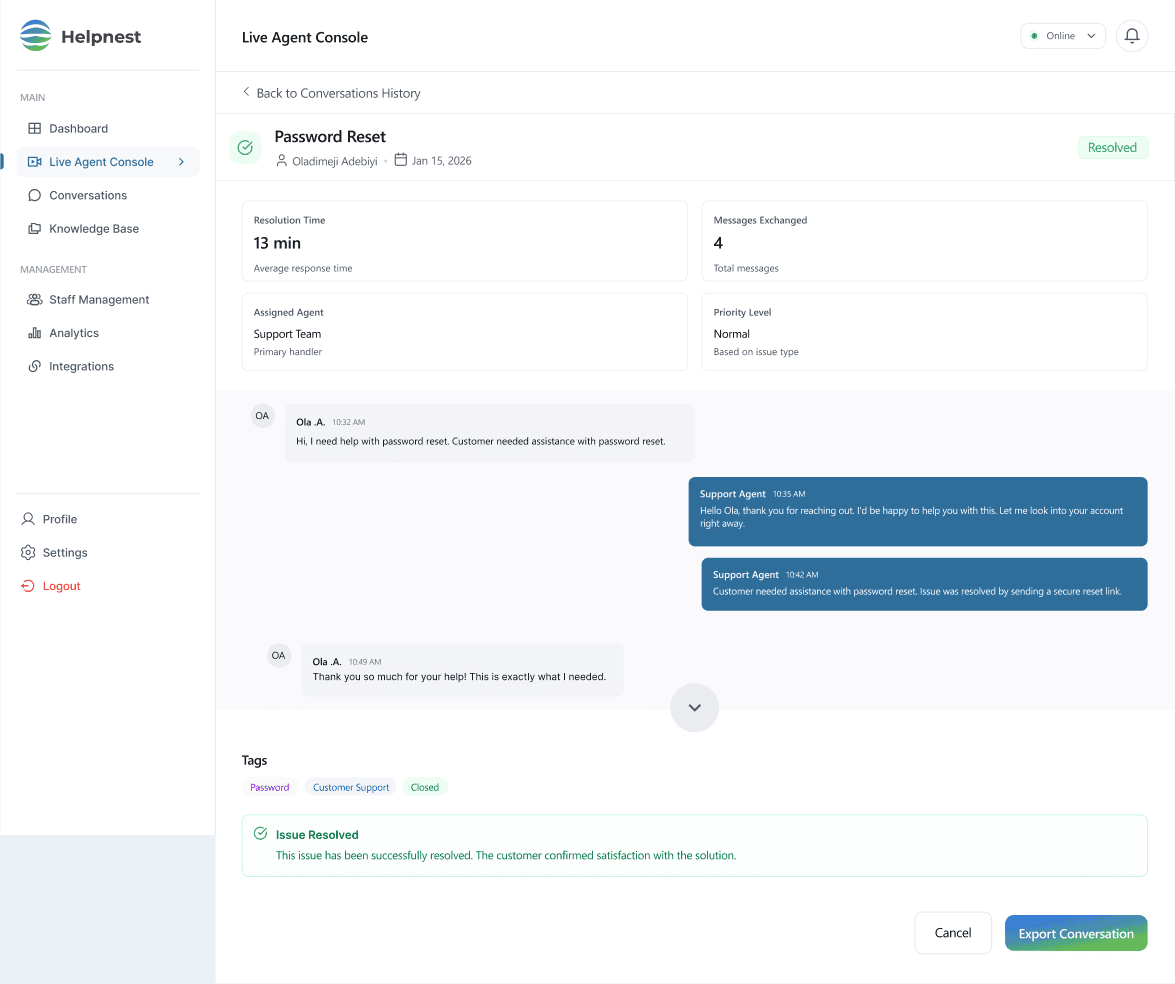The image size is (1175, 984).
Task: Open Analytics menu item
Action: coord(108,333)
